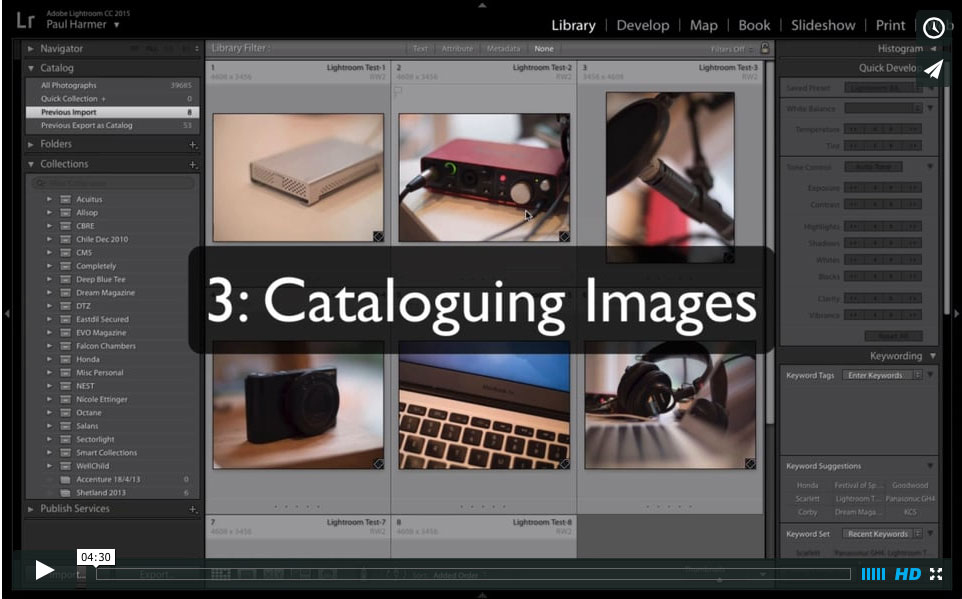962x599 pixels.
Task: Open the Paul Harmer identity plate dropdown
Action: tap(83, 25)
